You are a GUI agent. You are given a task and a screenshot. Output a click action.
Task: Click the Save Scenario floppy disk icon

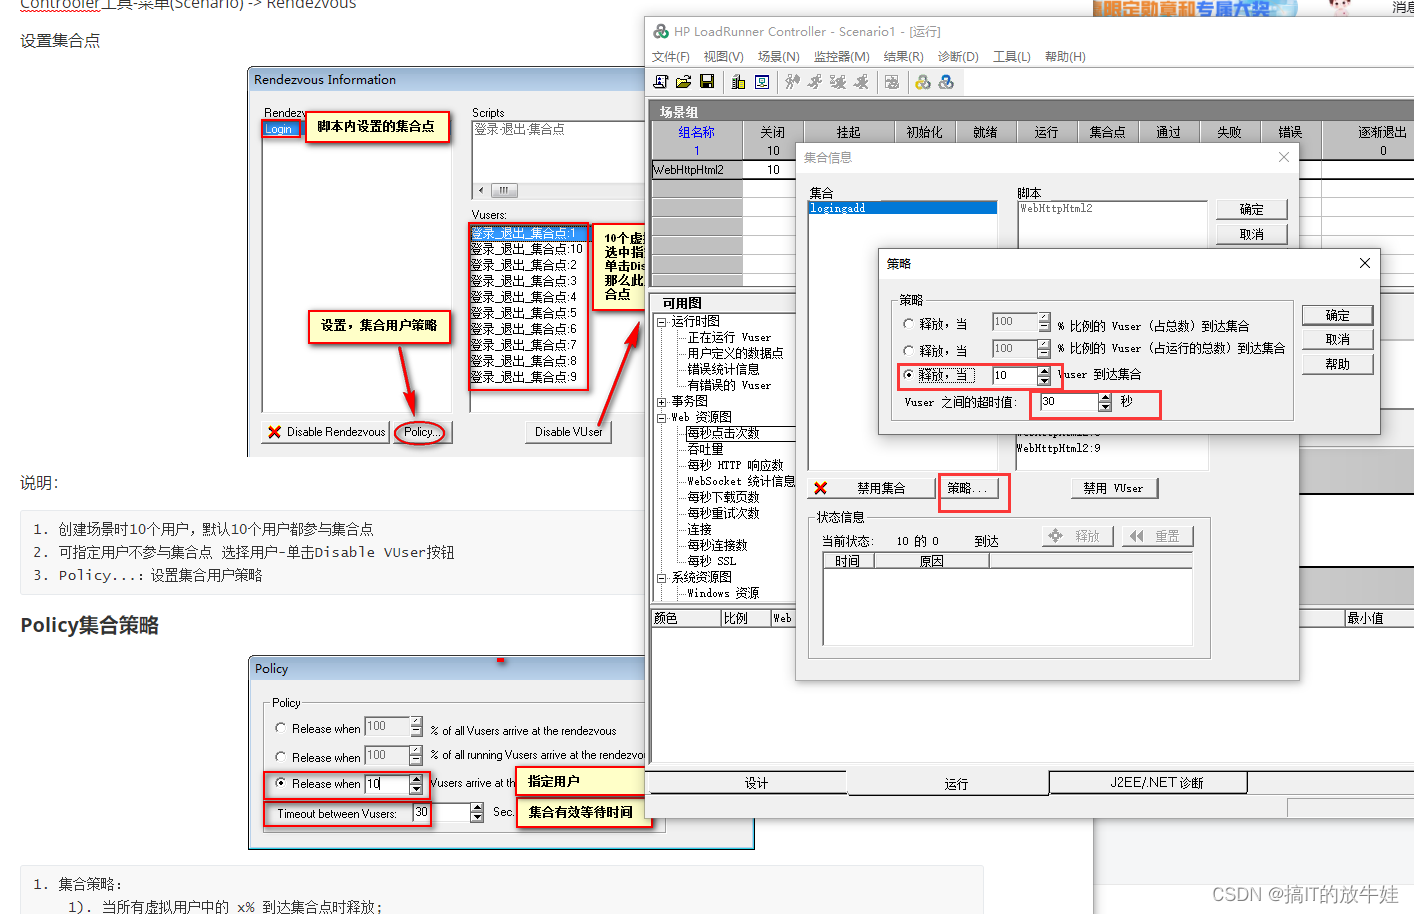point(707,82)
